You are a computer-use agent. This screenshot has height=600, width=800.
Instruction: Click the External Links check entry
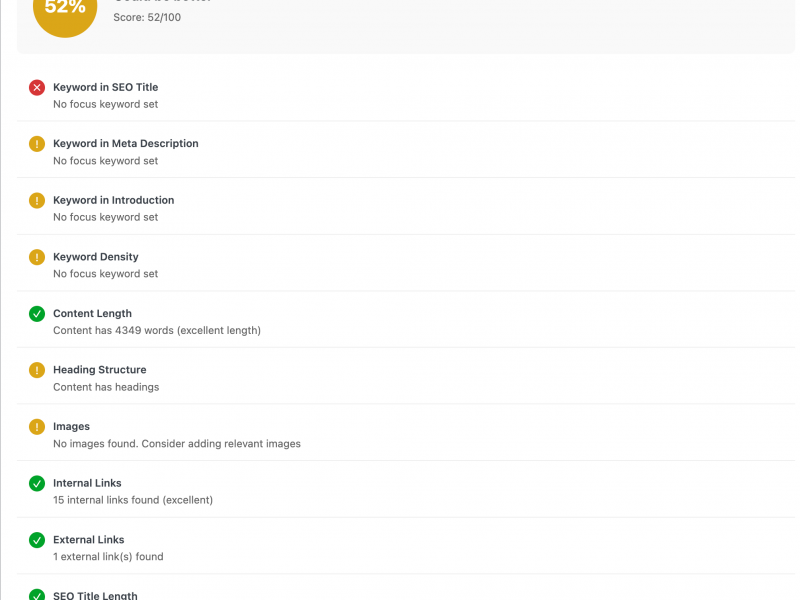[x=400, y=547]
